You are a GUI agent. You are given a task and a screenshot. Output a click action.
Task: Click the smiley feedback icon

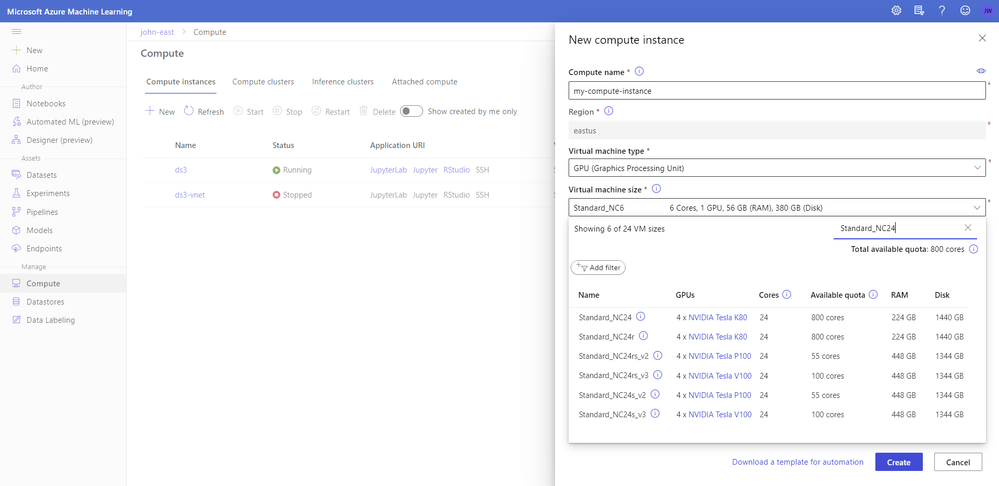965,10
